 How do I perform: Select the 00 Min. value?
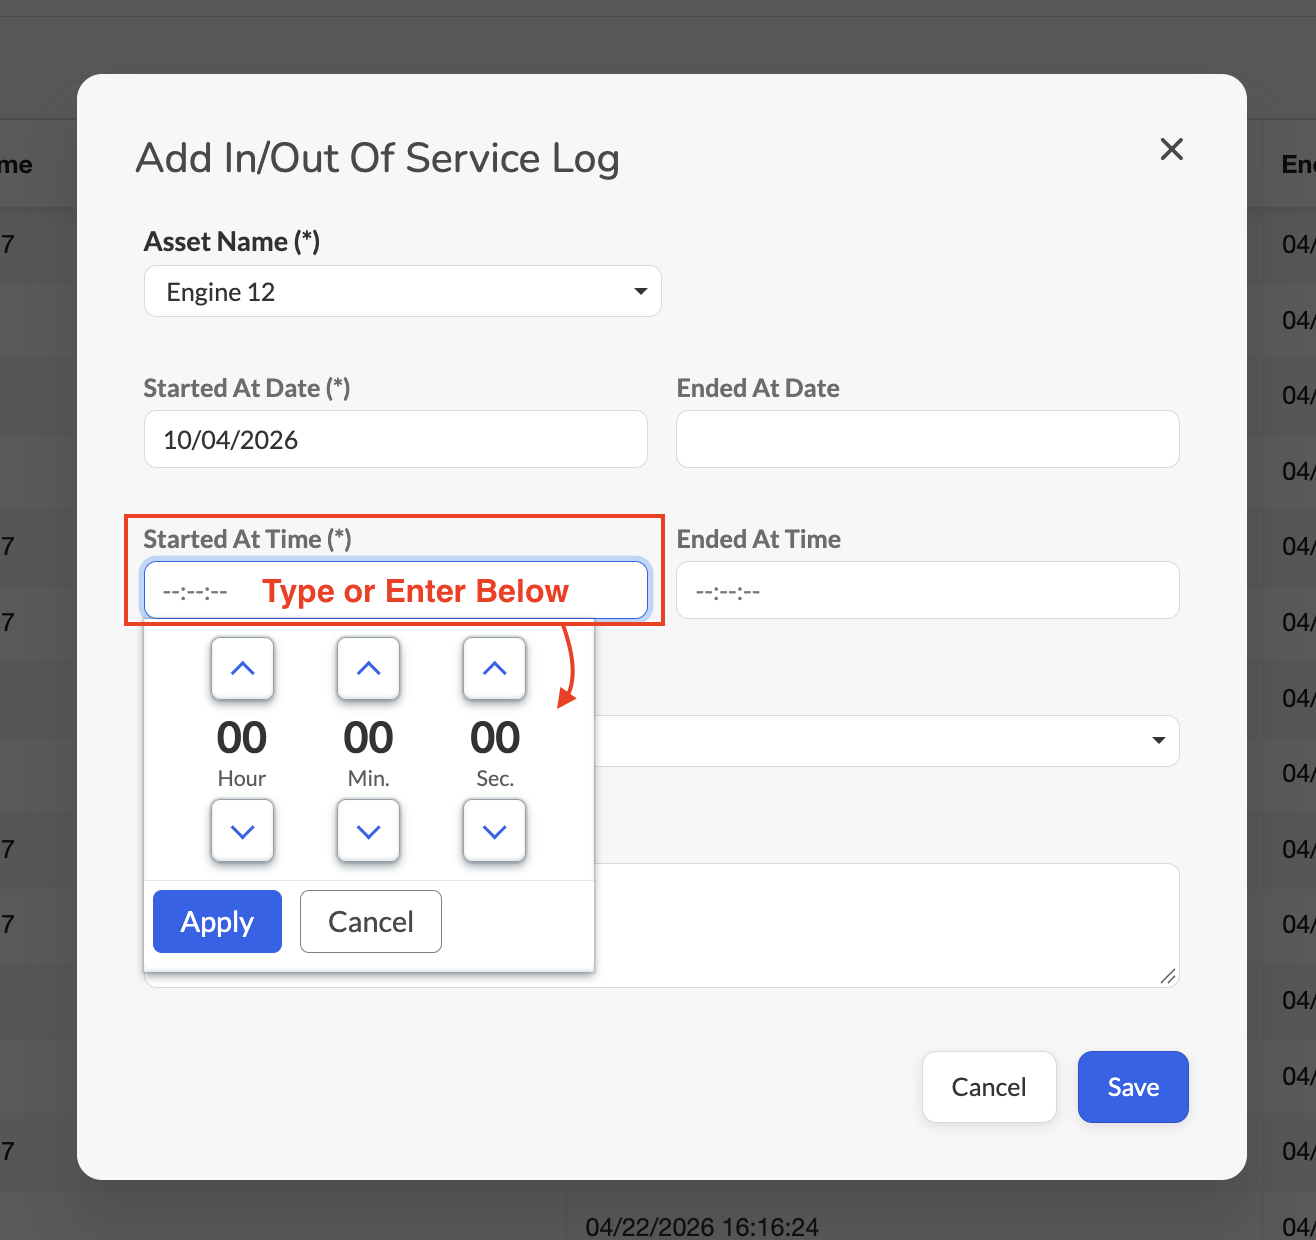[x=368, y=738]
